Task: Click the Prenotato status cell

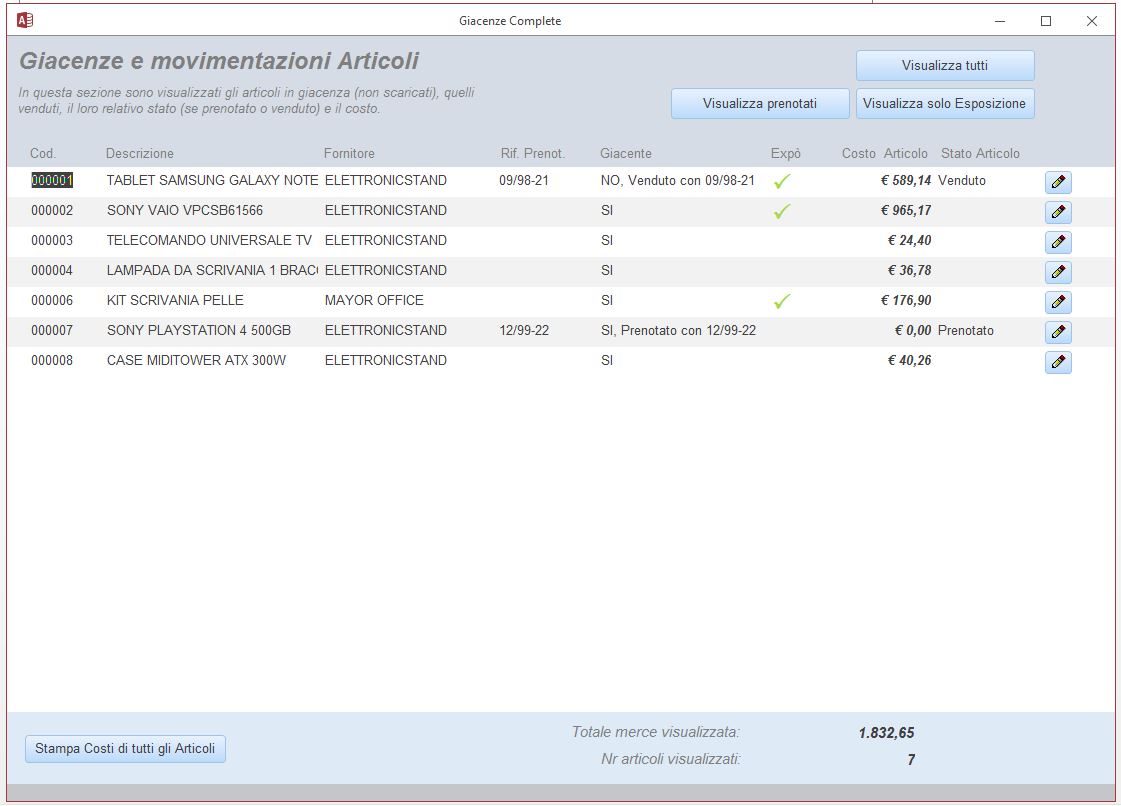Action: tap(966, 330)
